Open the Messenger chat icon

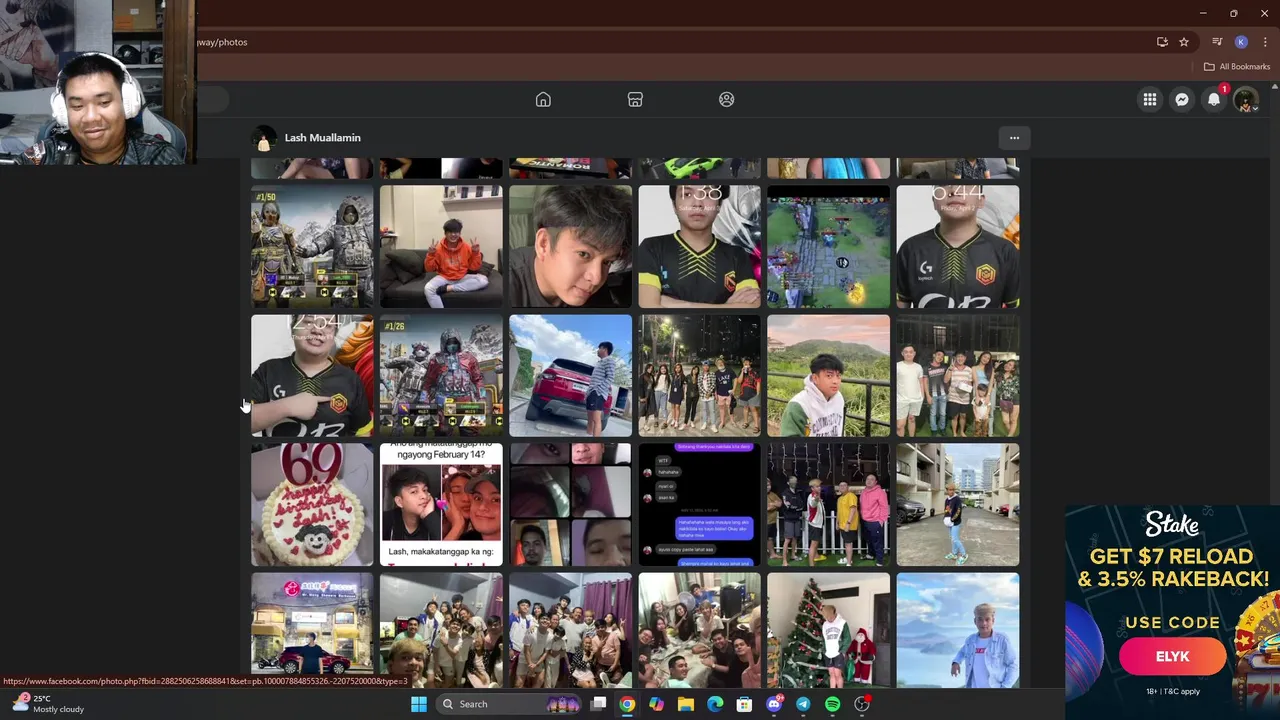1182,99
